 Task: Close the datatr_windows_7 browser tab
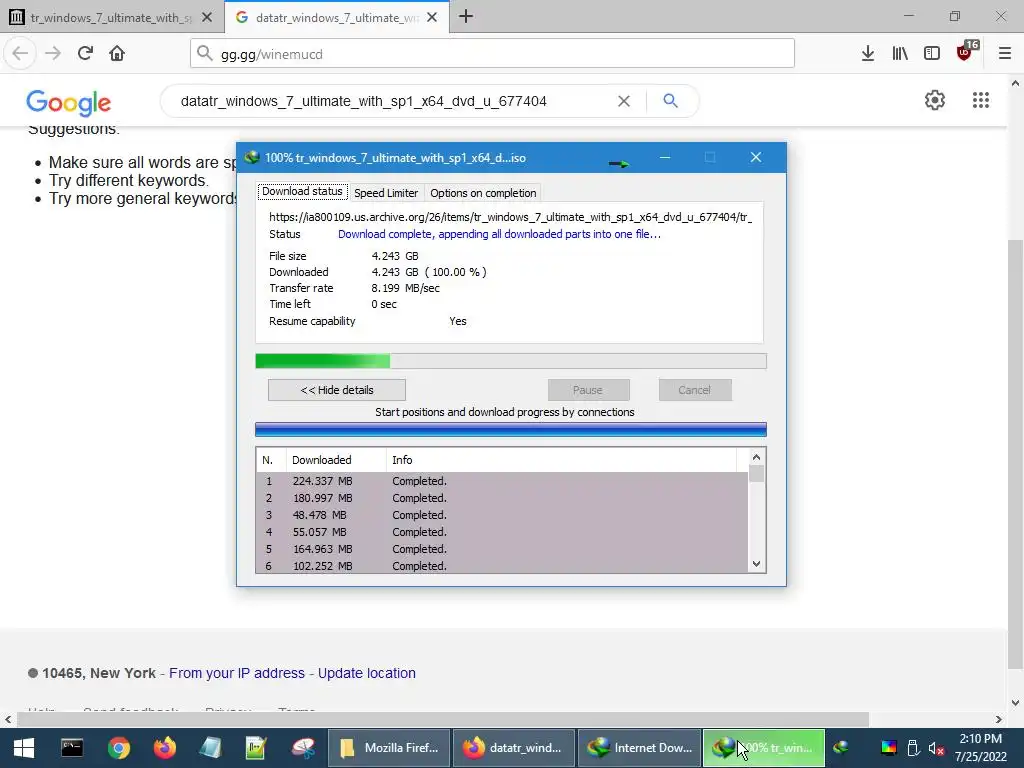coord(432,18)
